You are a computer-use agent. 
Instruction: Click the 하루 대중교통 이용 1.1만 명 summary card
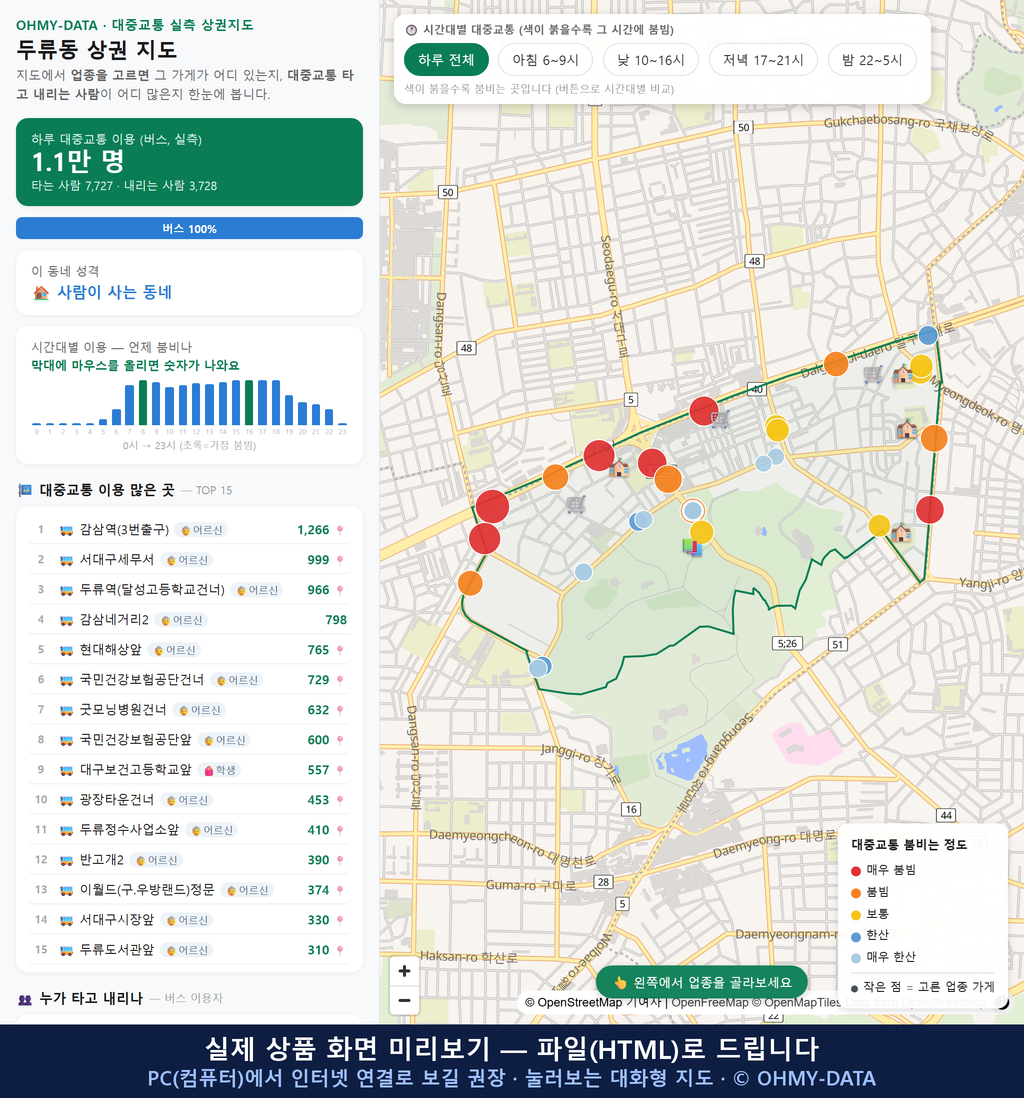(x=189, y=162)
